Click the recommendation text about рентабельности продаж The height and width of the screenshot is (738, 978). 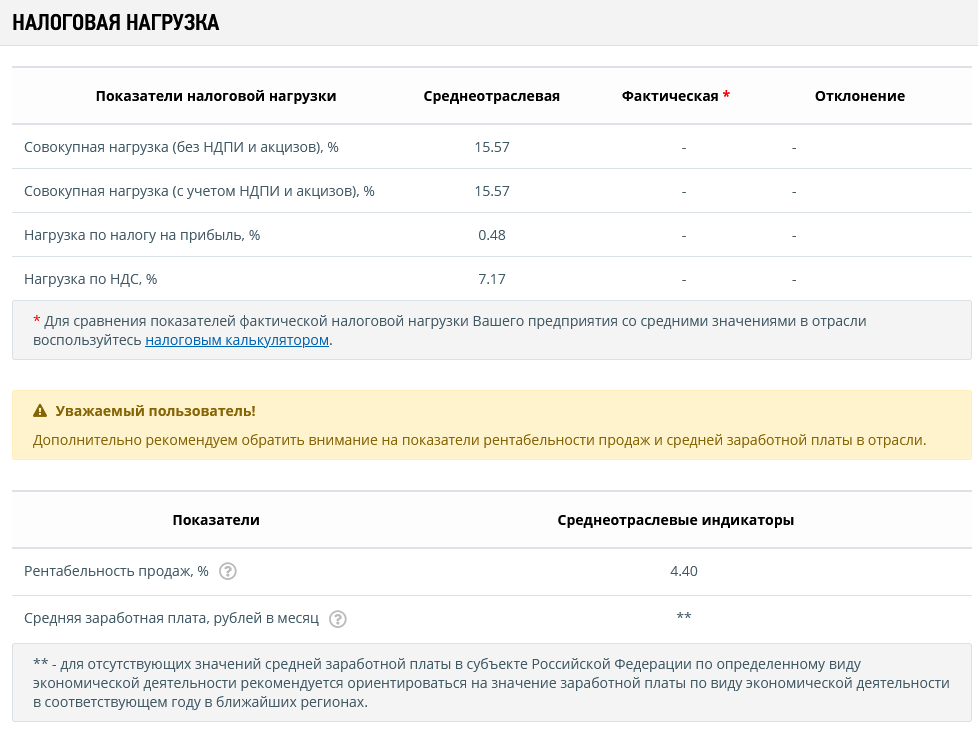[x=479, y=440]
